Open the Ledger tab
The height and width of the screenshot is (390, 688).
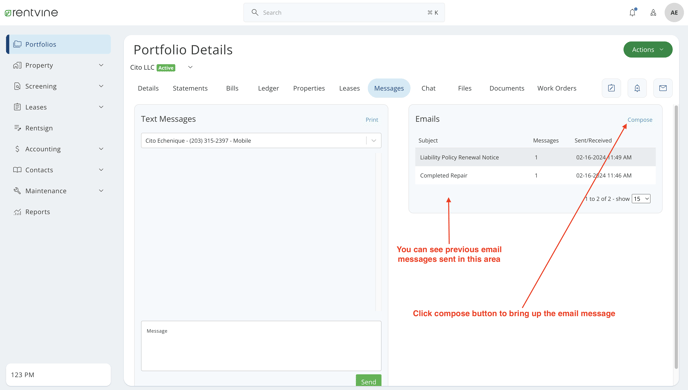pyautogui.click(x=268, y=88)
